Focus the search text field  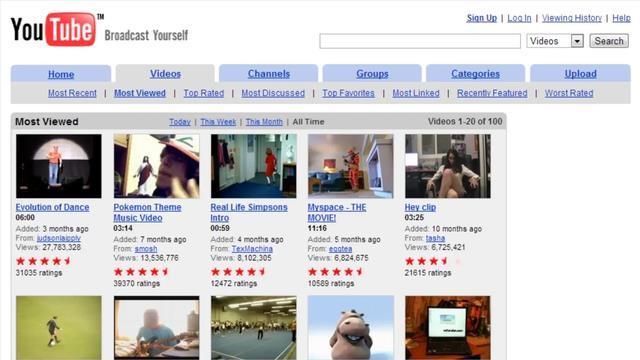[x=420, y=41]
